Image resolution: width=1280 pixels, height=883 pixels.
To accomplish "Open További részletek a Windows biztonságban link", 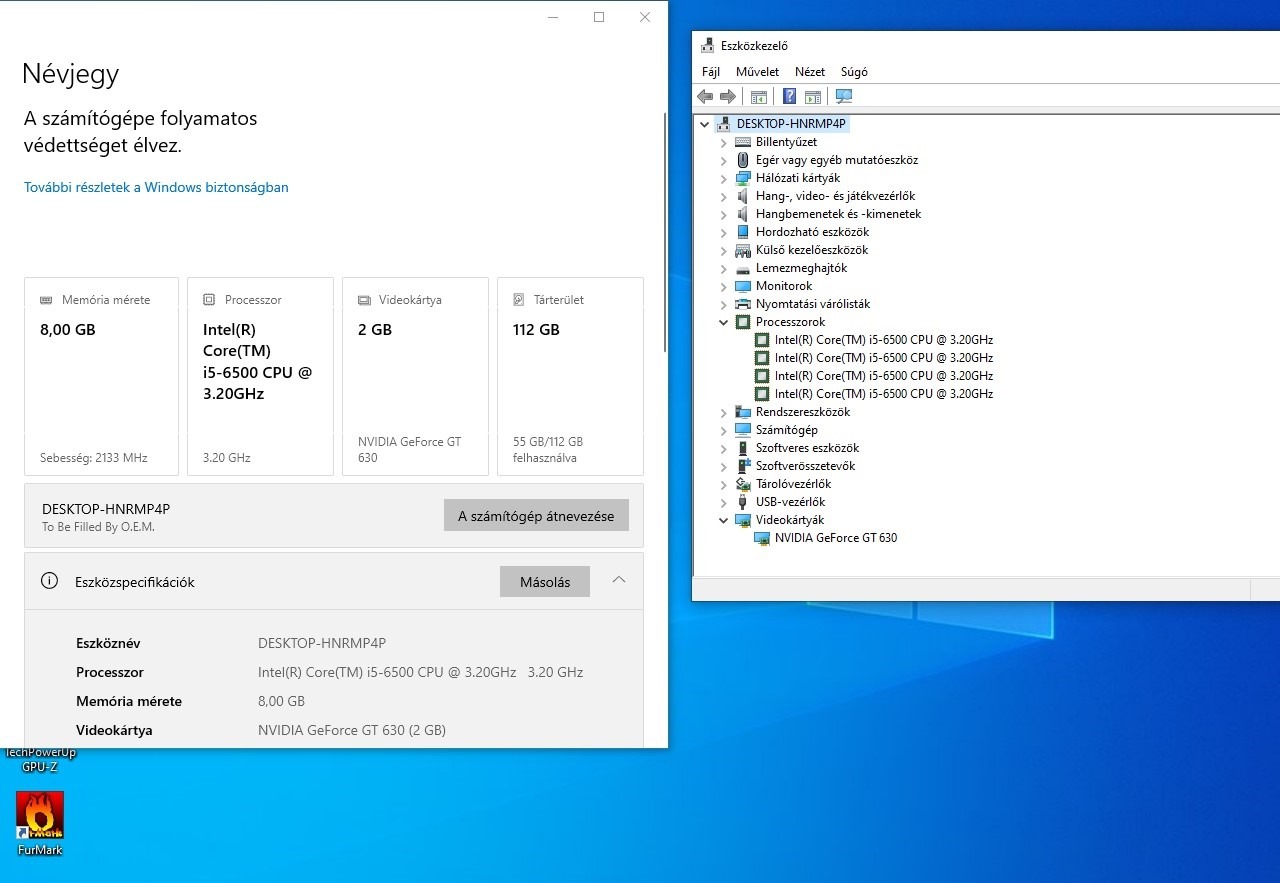I will (x=156, y=187).
